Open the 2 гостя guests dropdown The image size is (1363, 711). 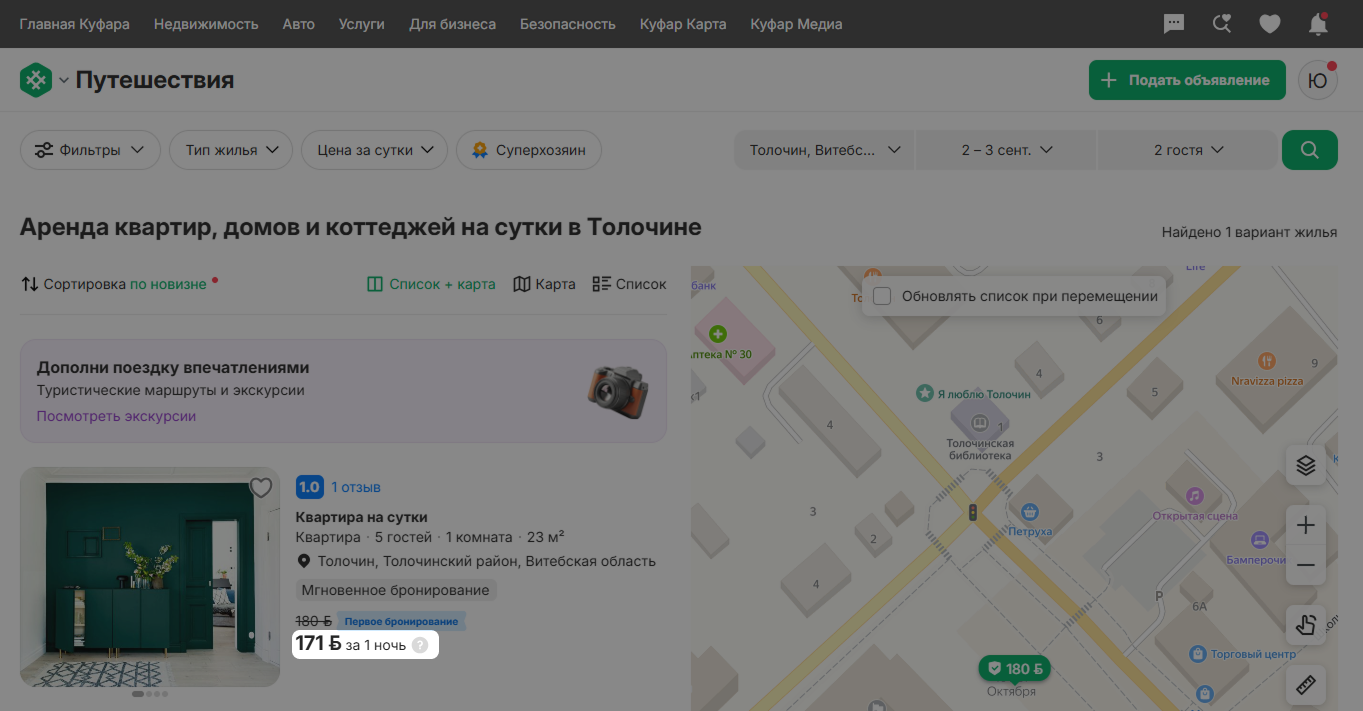1188,150
